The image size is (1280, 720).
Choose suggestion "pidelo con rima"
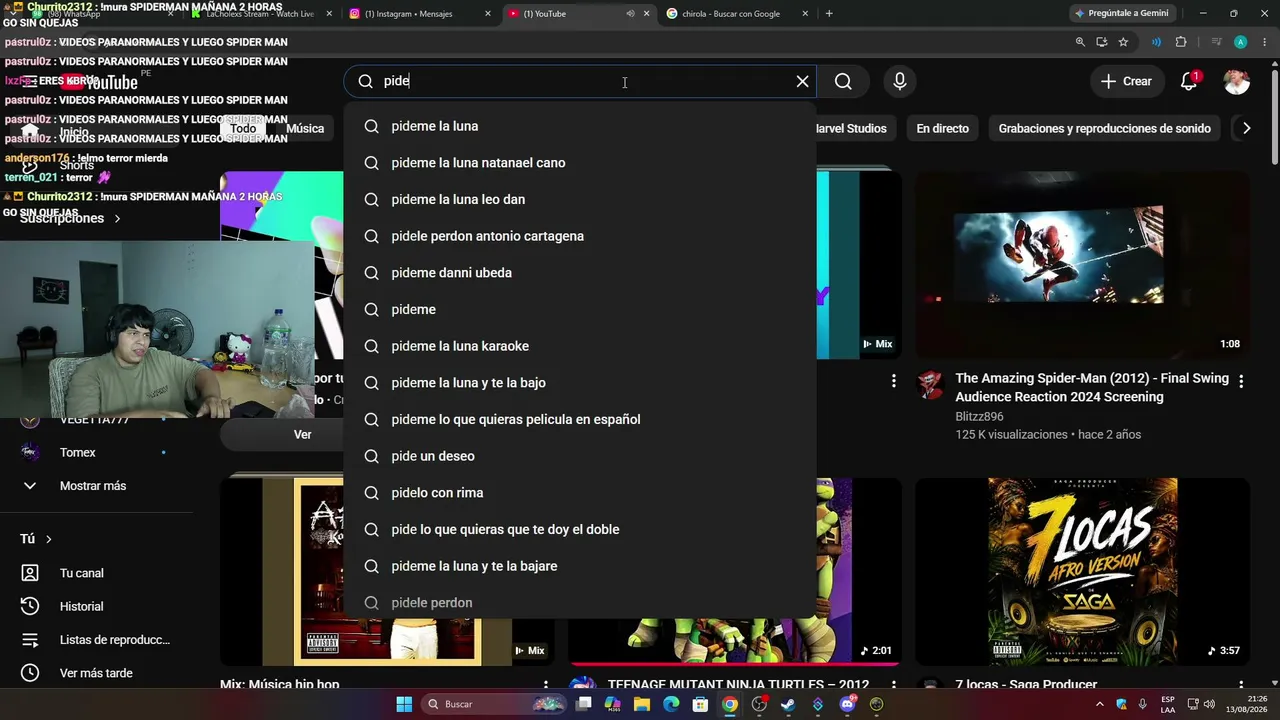(580, 493)
